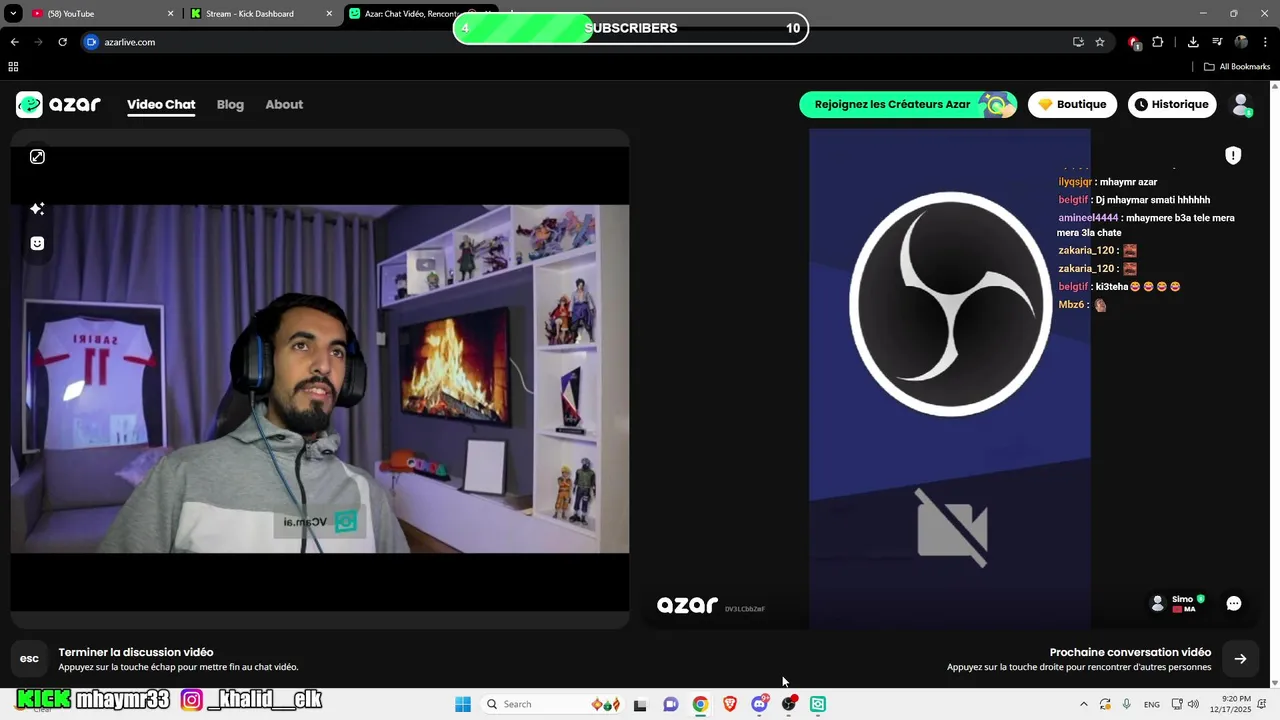This screenshot has height=720, width=1280.
Task: Open Historique history
Action: coord(1171,104)
